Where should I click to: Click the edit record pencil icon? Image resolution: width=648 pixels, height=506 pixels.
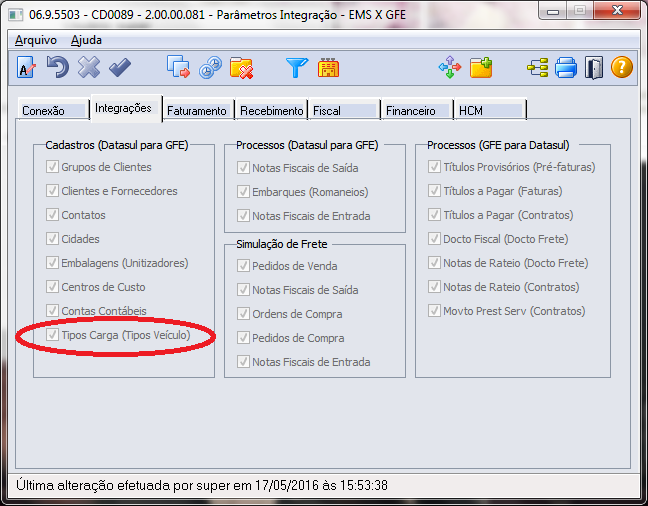26,67
